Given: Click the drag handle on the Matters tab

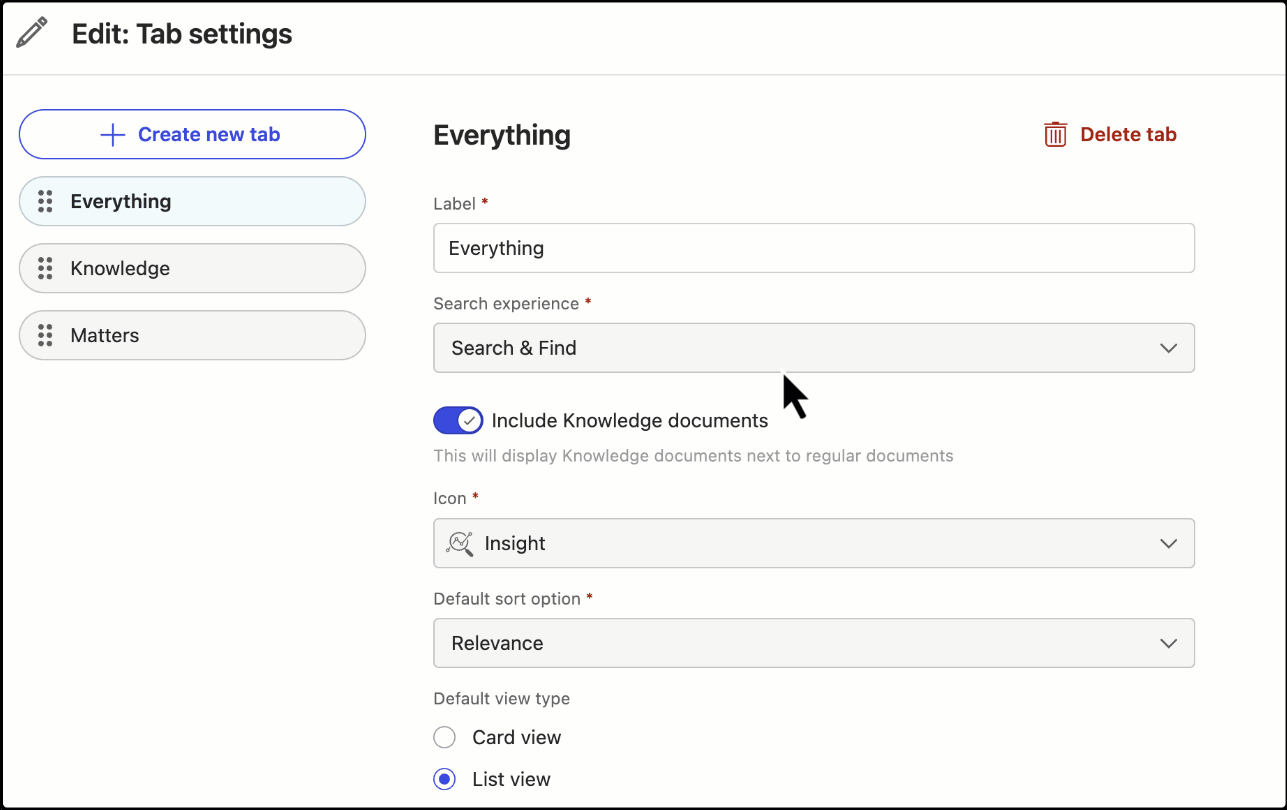Looking at the screenshot, I should click(x=44, y=335).
